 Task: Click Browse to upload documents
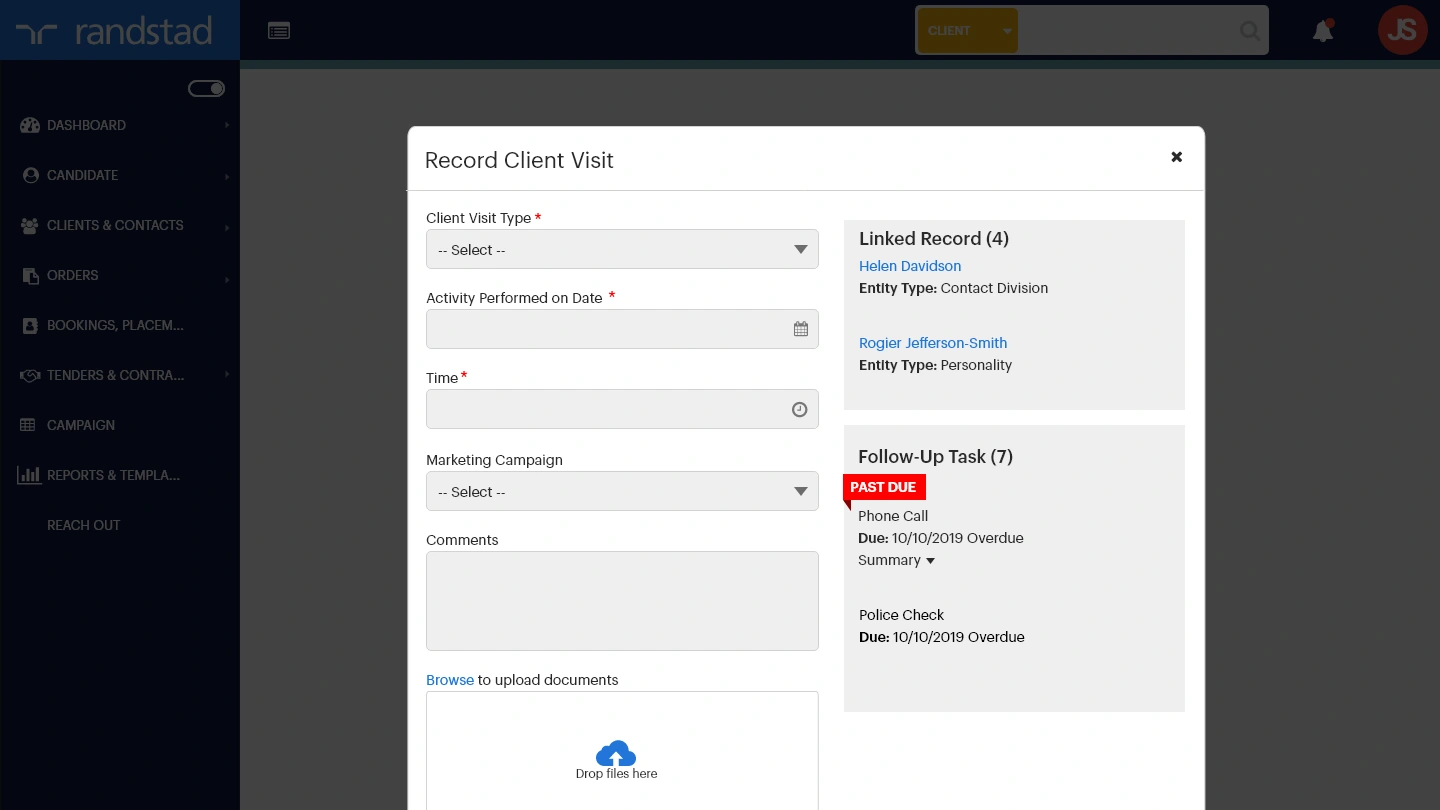click(x=449, y=680)
